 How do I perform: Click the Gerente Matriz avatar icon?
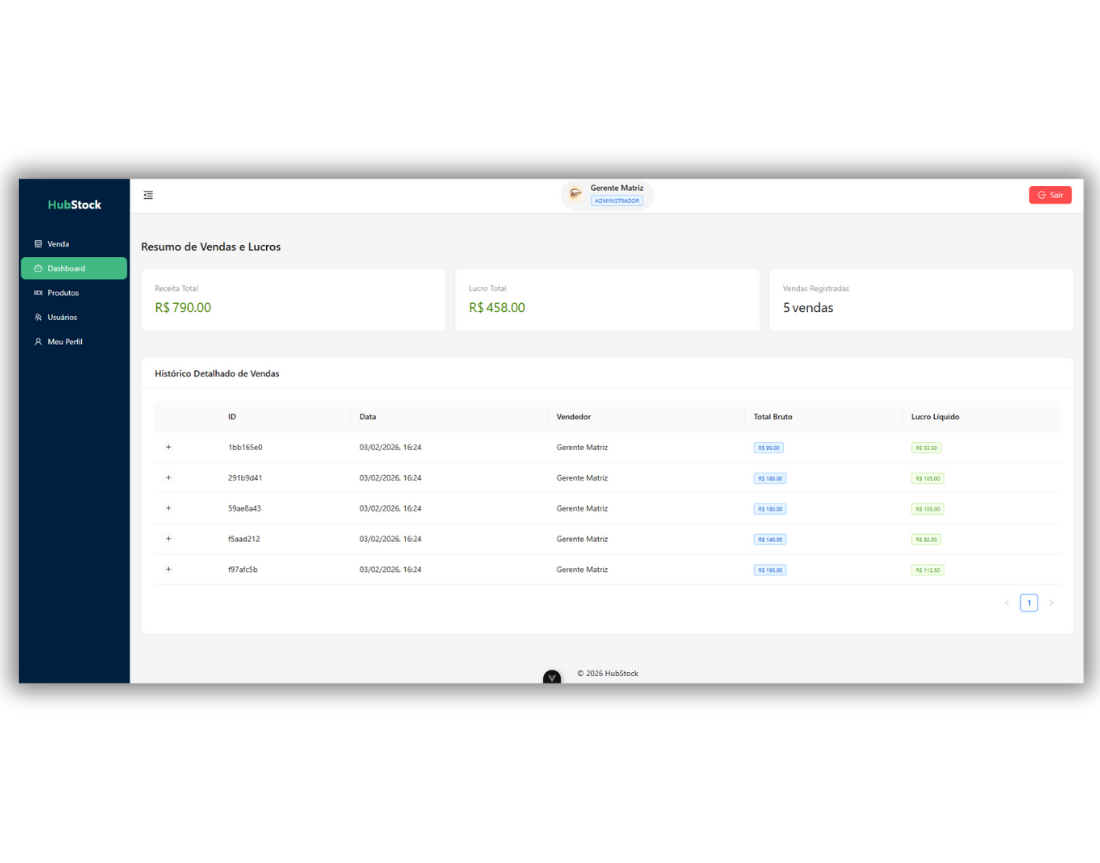(574, 193)
